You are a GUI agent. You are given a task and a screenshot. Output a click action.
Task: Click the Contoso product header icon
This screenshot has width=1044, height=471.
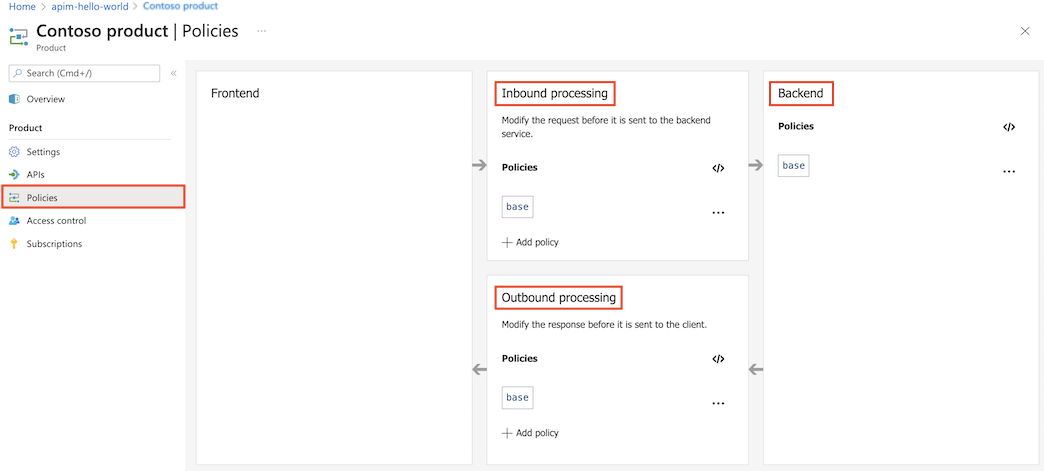19,37
